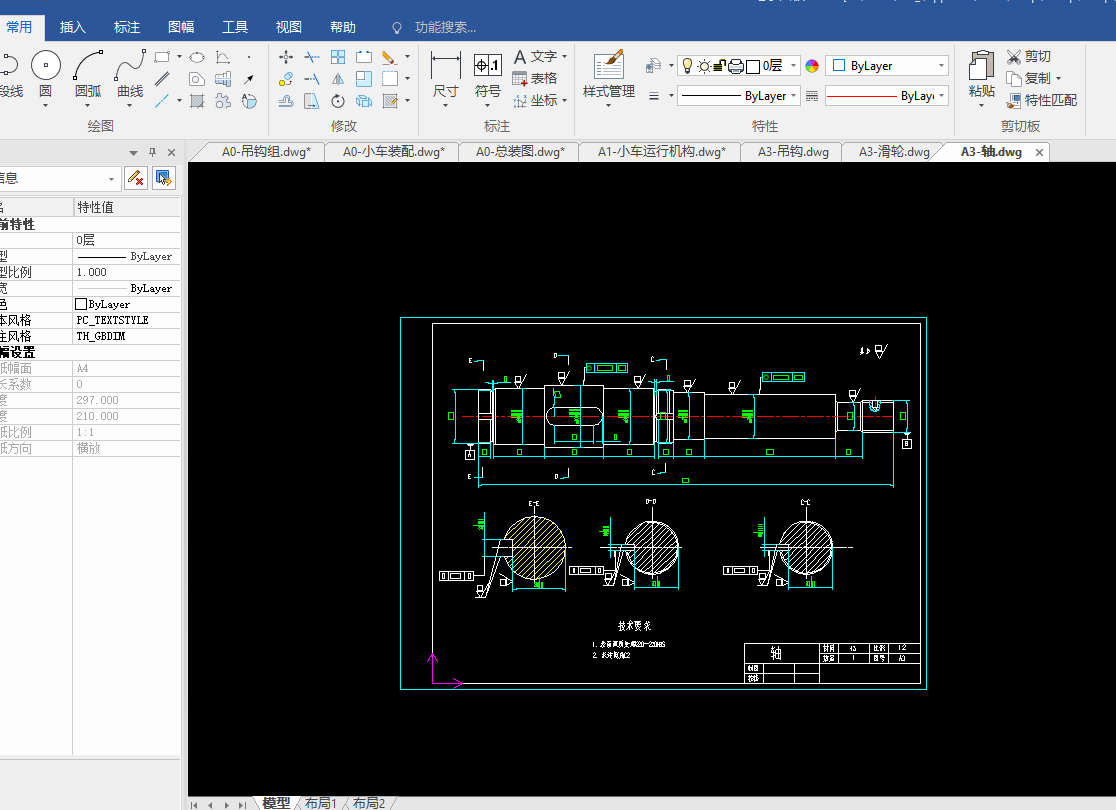Open the 0层 layer dropdown
1116x810 pixels.
click(x=794, y=66)
